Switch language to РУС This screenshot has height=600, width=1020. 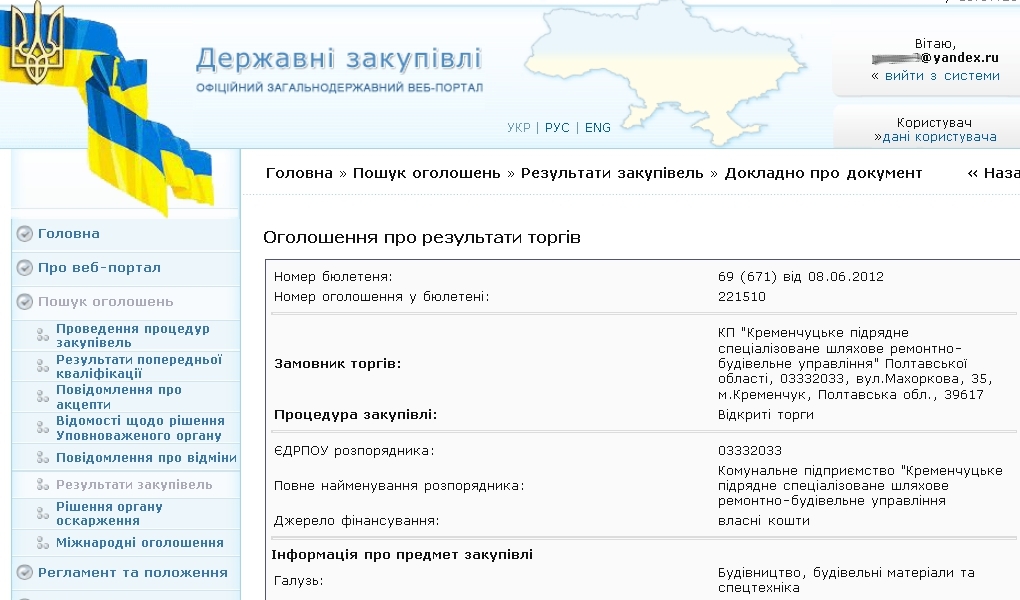[557, 128]
